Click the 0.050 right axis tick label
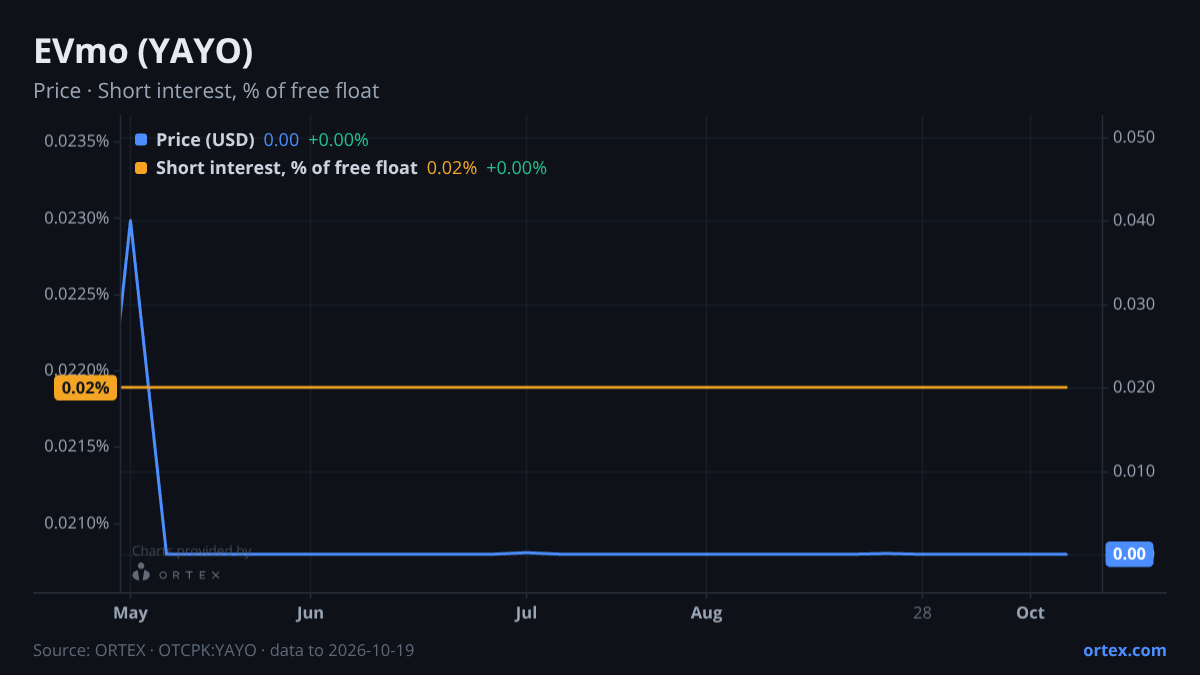Image resolution: width=1200 pixels, height=675 pixels. tap(1134, 136)
